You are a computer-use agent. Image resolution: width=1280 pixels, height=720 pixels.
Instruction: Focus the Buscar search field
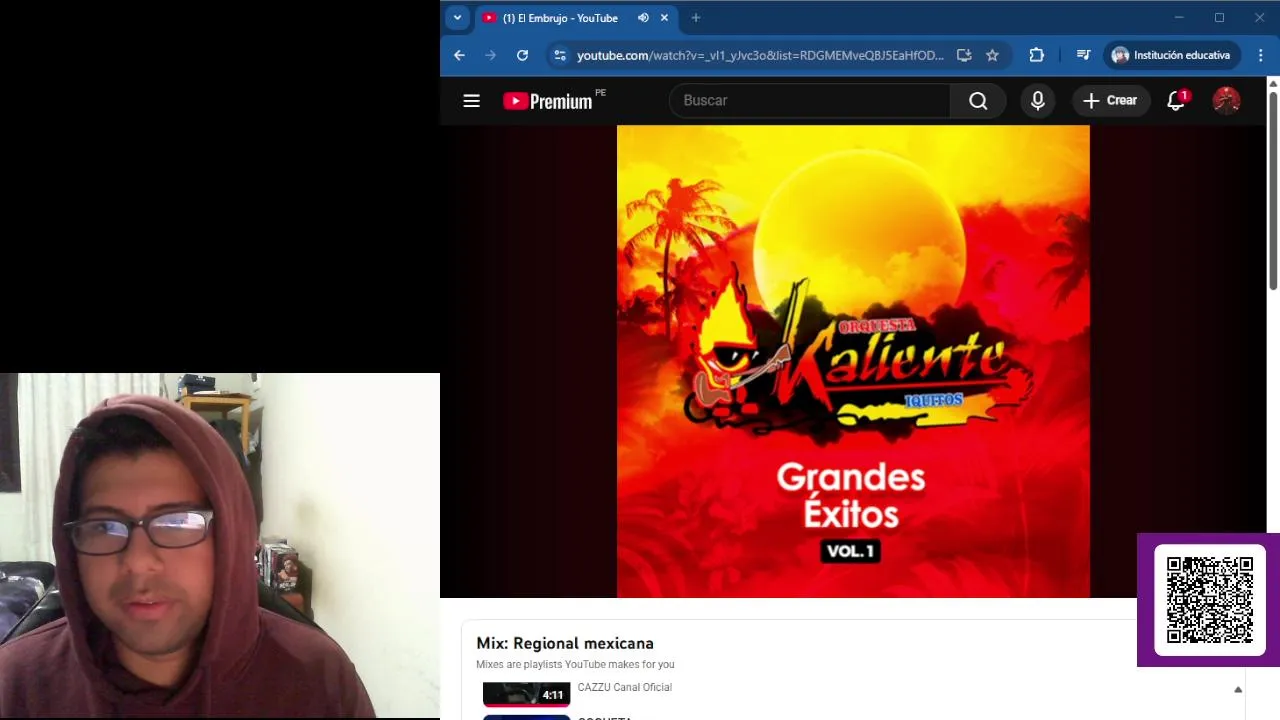click(x=810, y=100)
